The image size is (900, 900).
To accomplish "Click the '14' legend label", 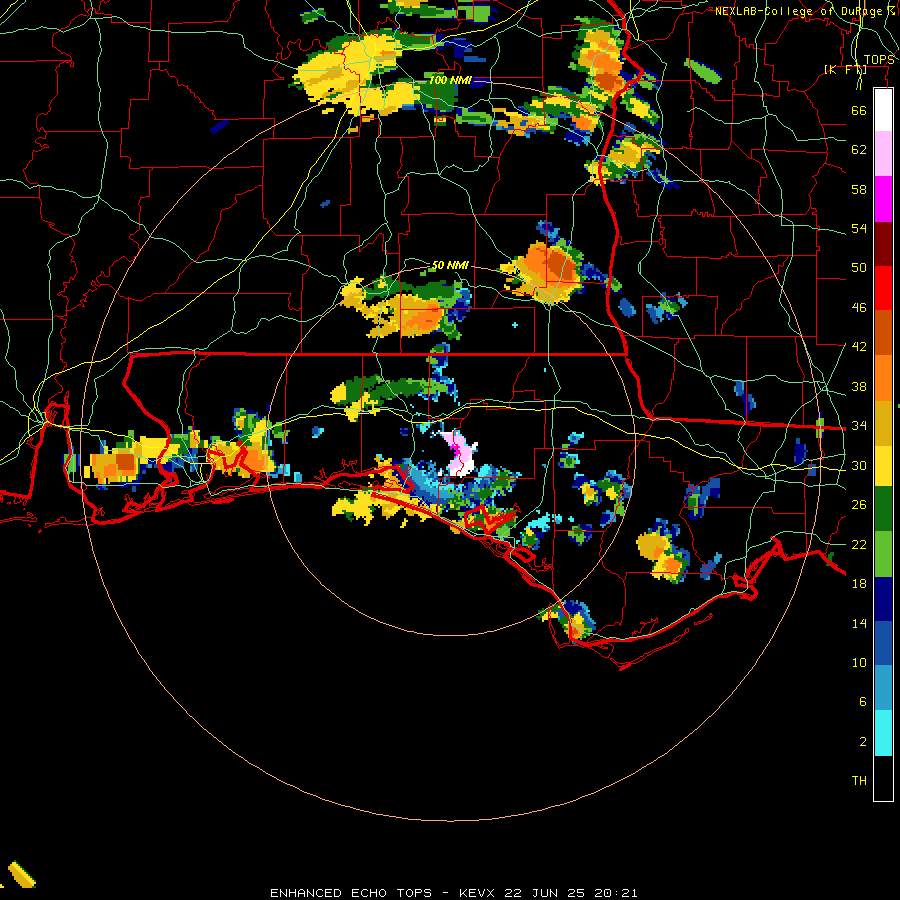I will tap(859, 623).
